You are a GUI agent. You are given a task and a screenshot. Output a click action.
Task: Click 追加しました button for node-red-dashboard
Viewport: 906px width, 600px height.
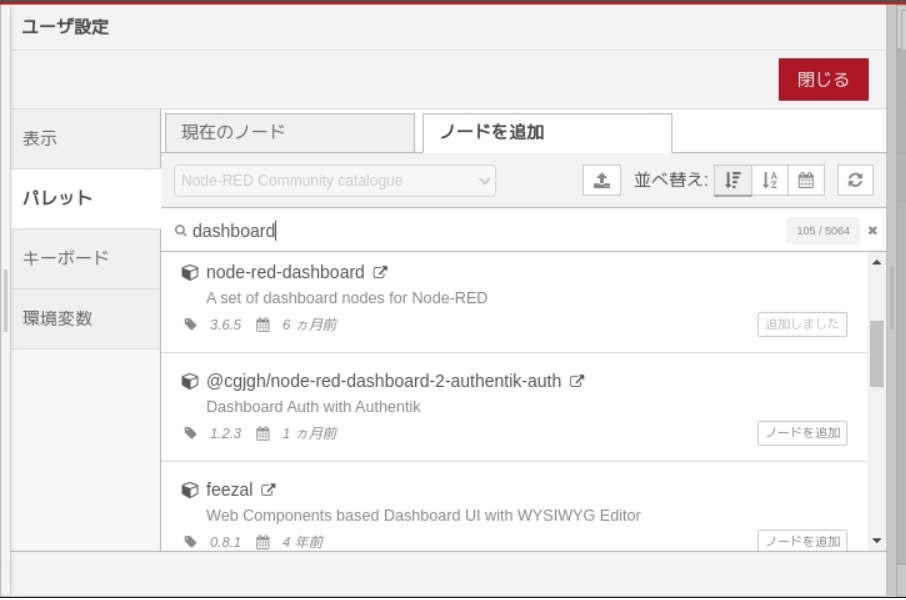pyautogui.click(x=802, y=324)
